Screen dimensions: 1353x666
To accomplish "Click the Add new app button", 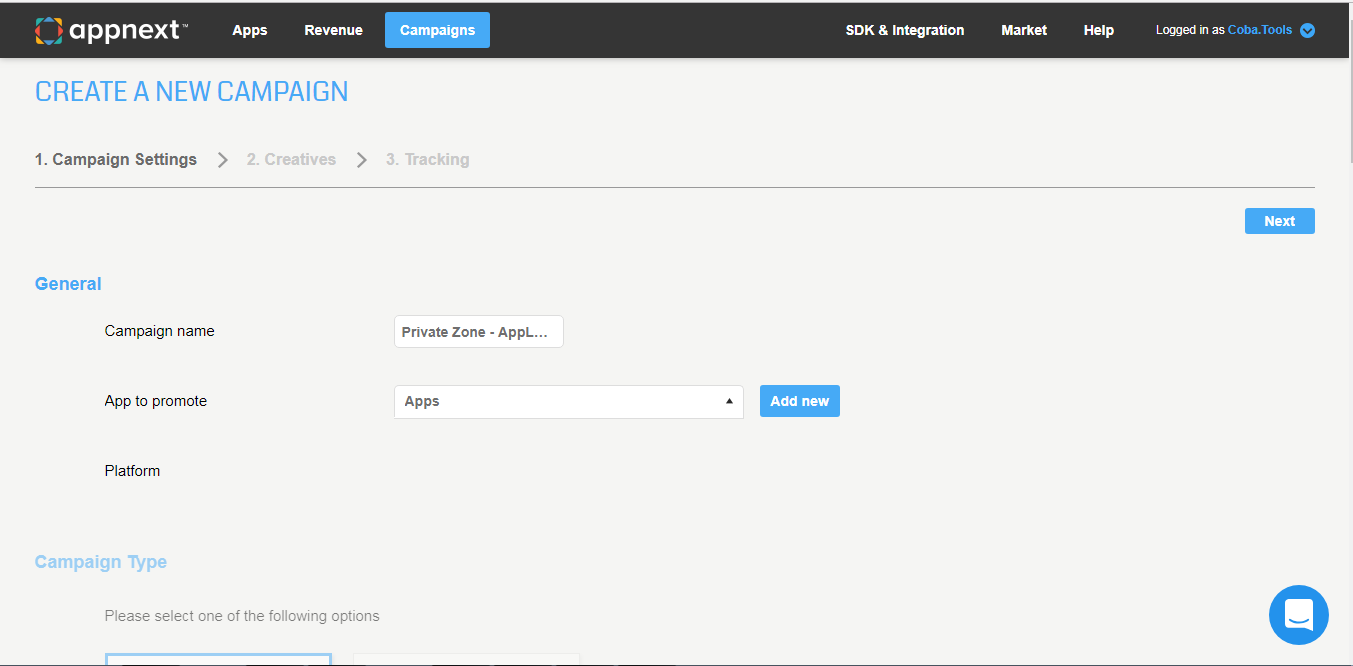I will point(799,401).
